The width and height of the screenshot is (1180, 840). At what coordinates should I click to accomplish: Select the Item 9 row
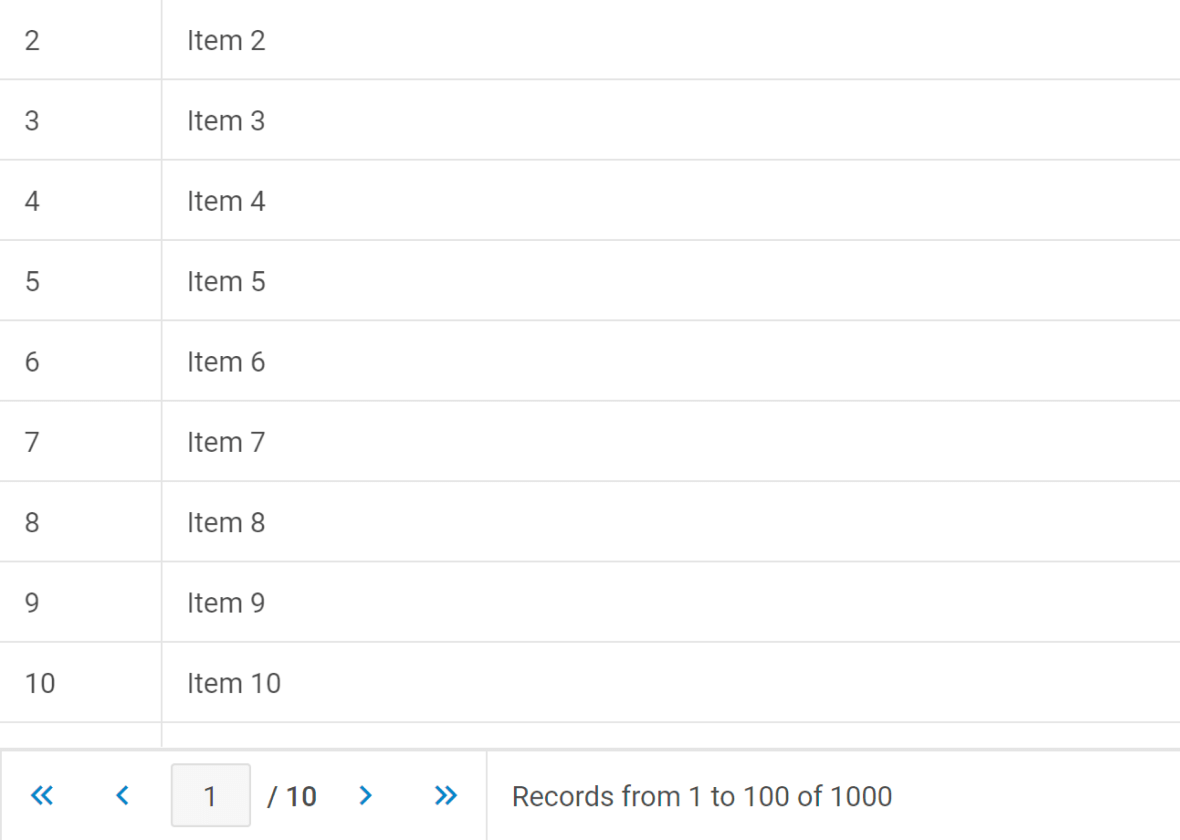tap(590, 602)
